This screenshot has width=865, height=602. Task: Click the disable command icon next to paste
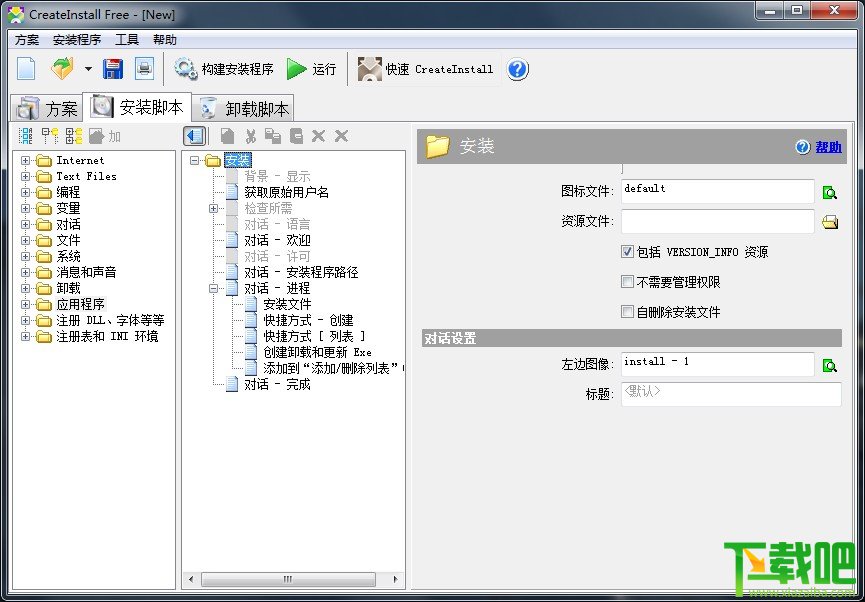pos(296,136)
